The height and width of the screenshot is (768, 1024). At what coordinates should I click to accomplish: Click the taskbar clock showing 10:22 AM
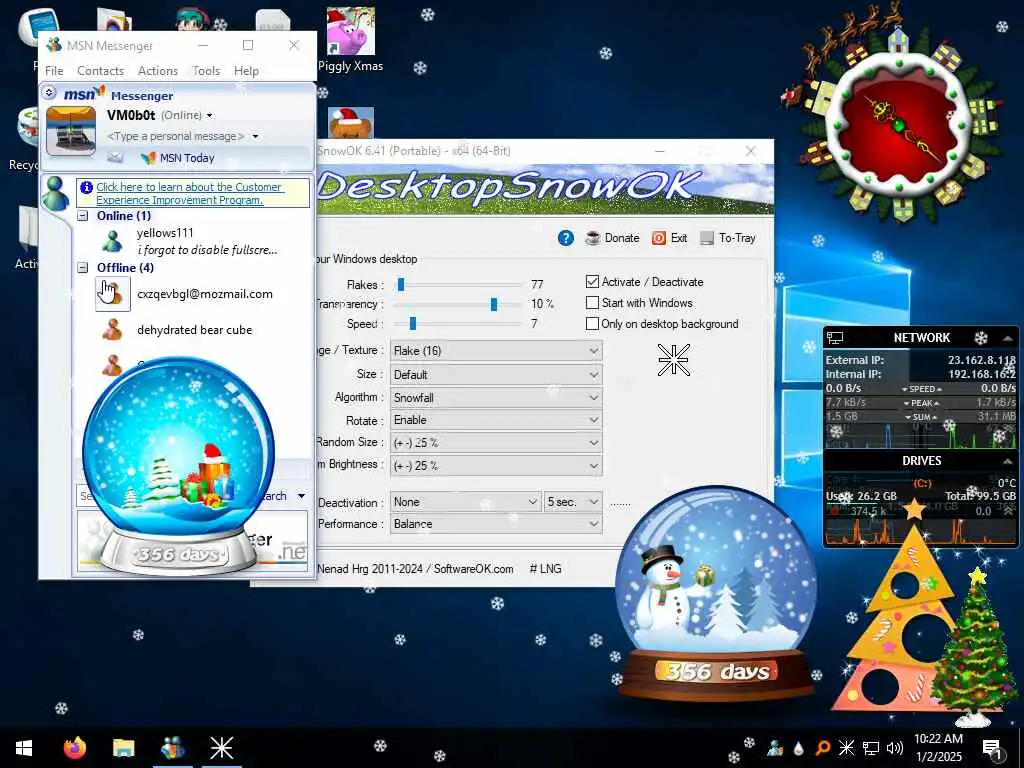pyautogui.click(x=938, y=748)
